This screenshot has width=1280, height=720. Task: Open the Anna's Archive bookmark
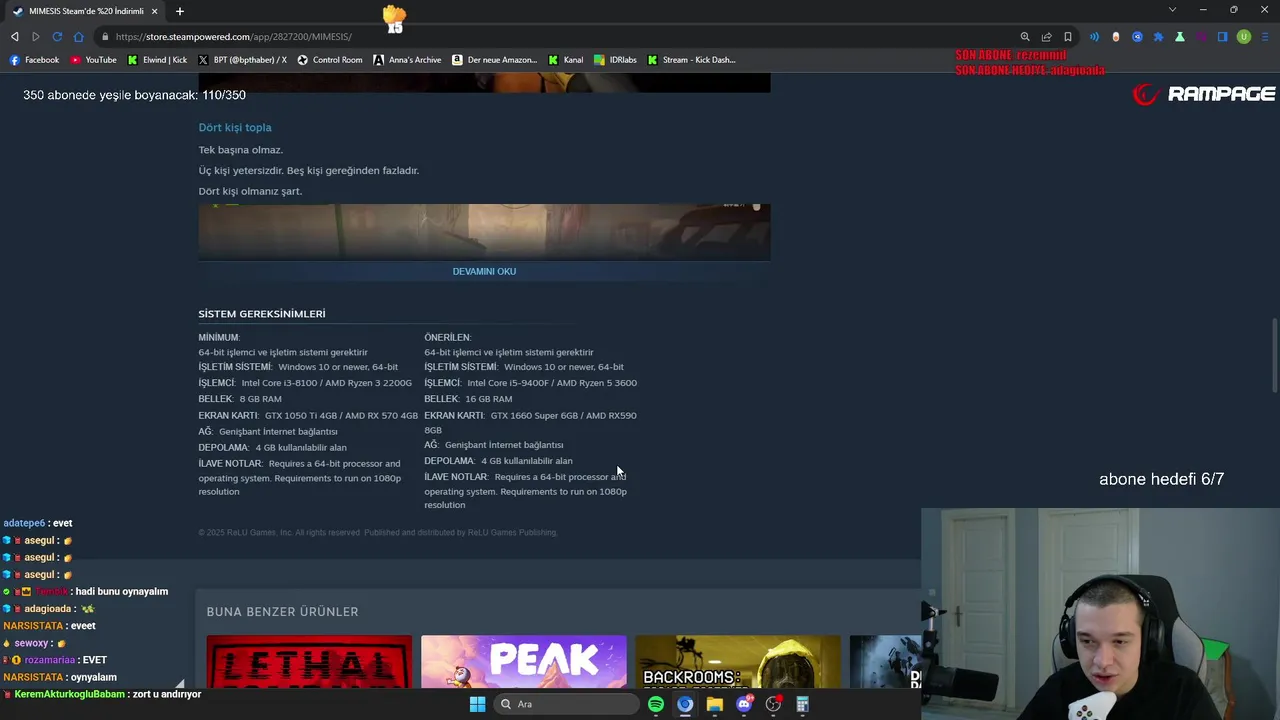(407, 60)
